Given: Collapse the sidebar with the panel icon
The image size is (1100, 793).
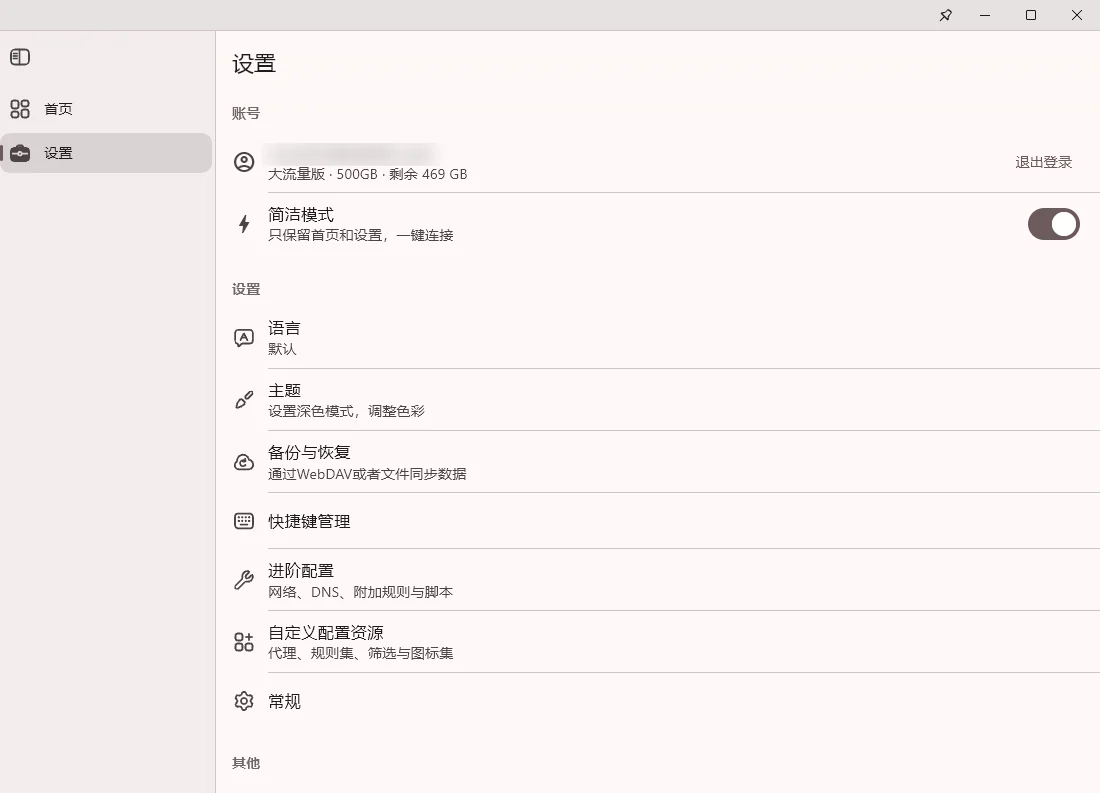Looking at the screenshot, I should point(20,57).
